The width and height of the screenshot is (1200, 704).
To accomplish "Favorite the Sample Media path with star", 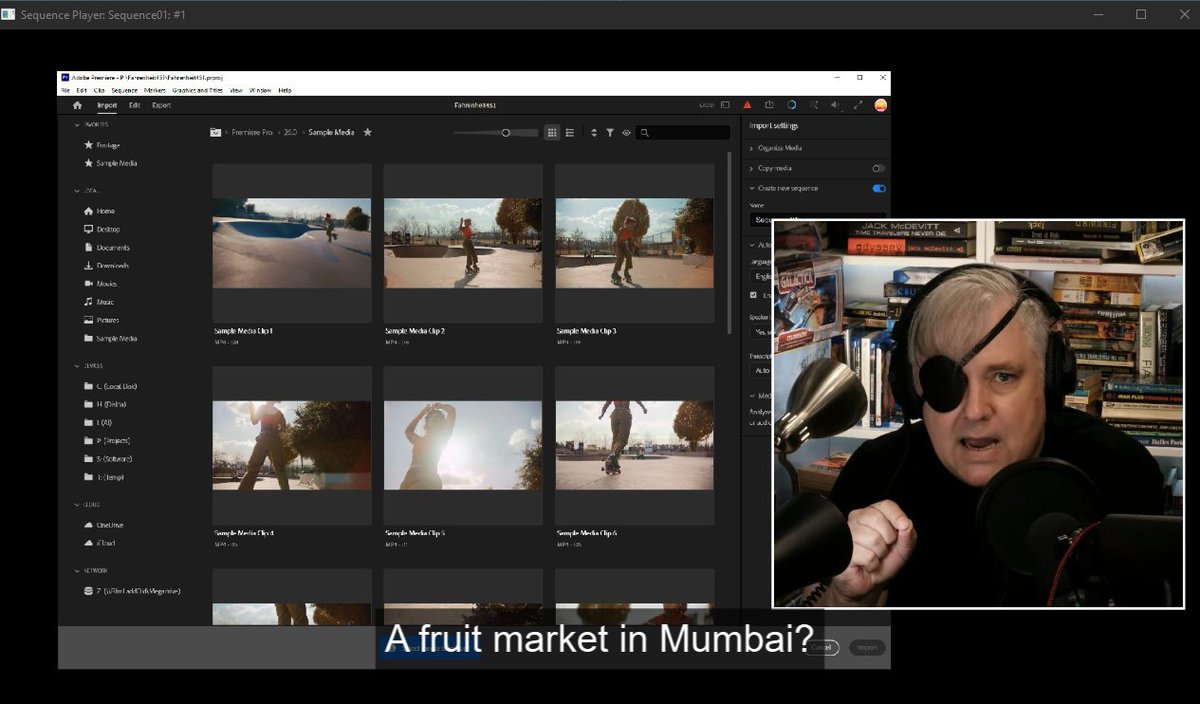I will pos(367,132).
